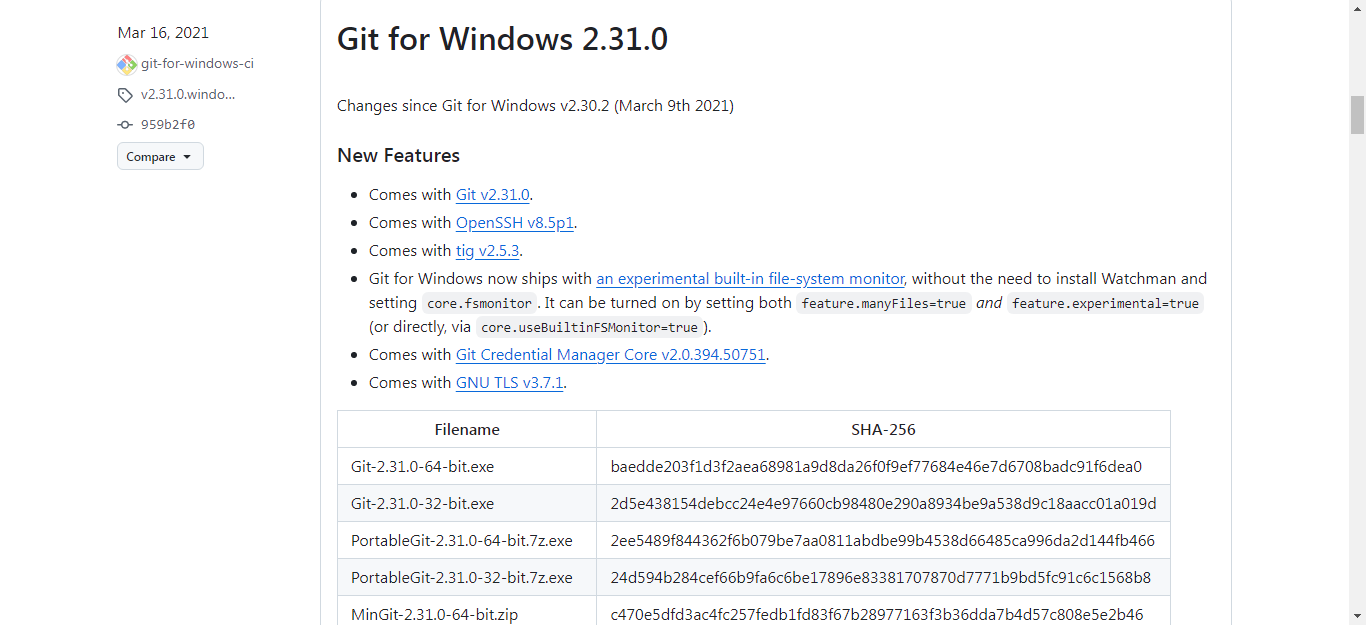Follow the tig v2.5.3 link
The height and width of the screenshot is (625, 1366).
(x=488, y=251)
